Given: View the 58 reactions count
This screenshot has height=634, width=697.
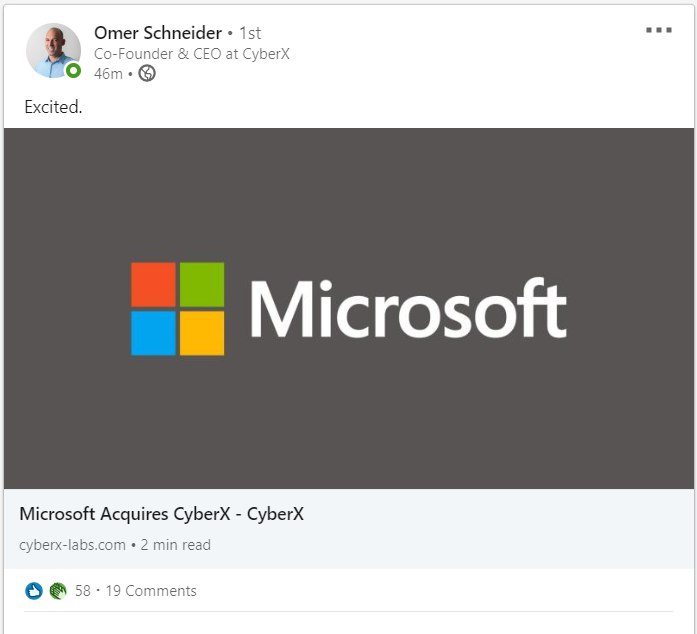Looking at the screenshot, I should (82, 591).
